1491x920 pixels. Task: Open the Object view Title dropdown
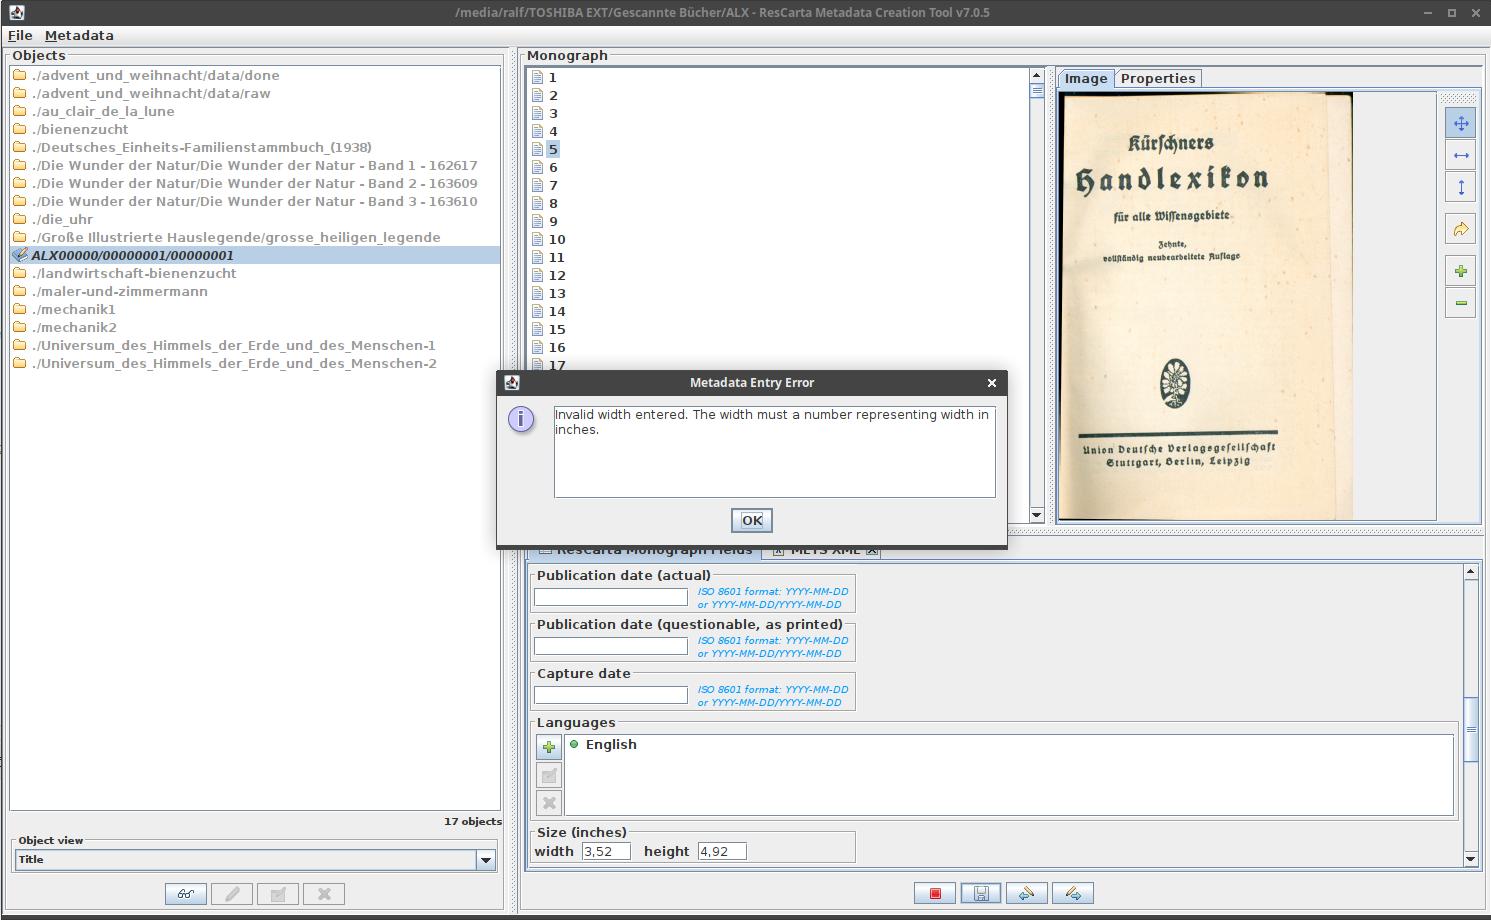coord(486,860)
